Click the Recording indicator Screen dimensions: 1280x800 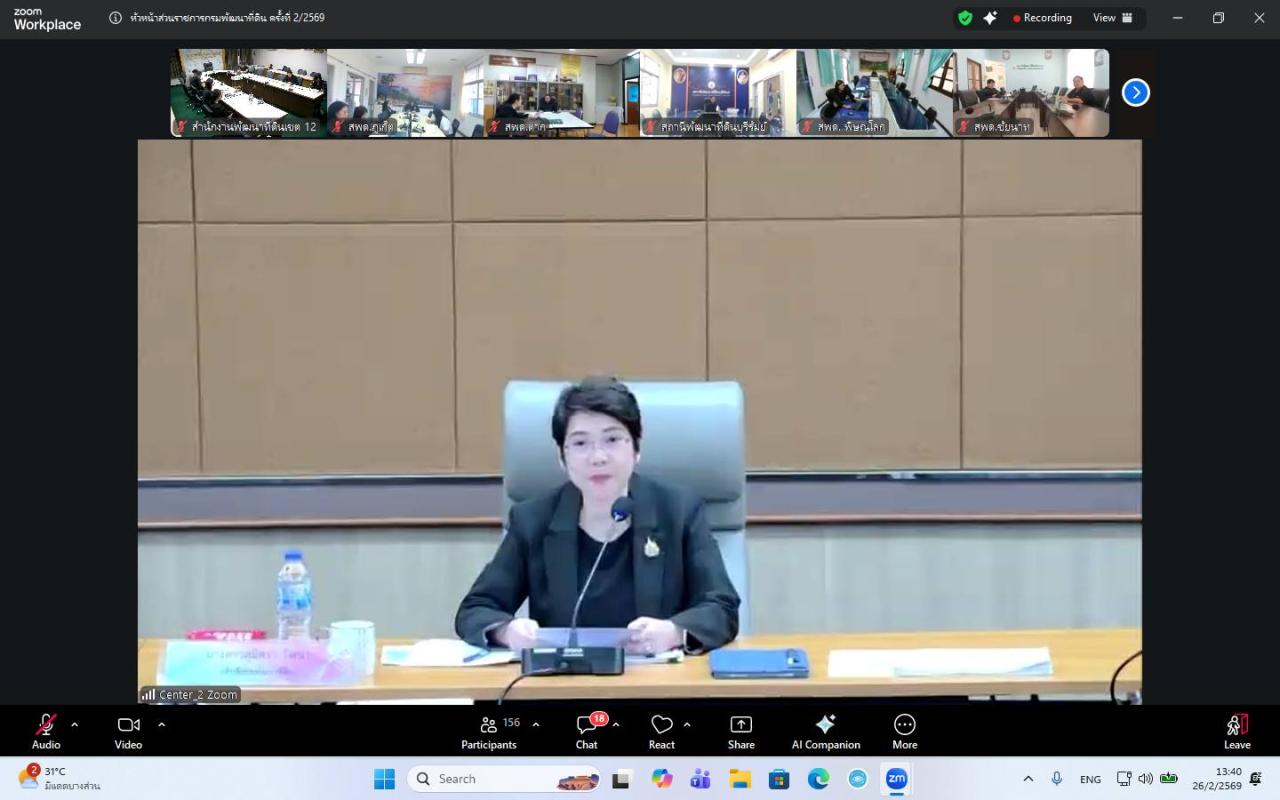pos(1042,18)
